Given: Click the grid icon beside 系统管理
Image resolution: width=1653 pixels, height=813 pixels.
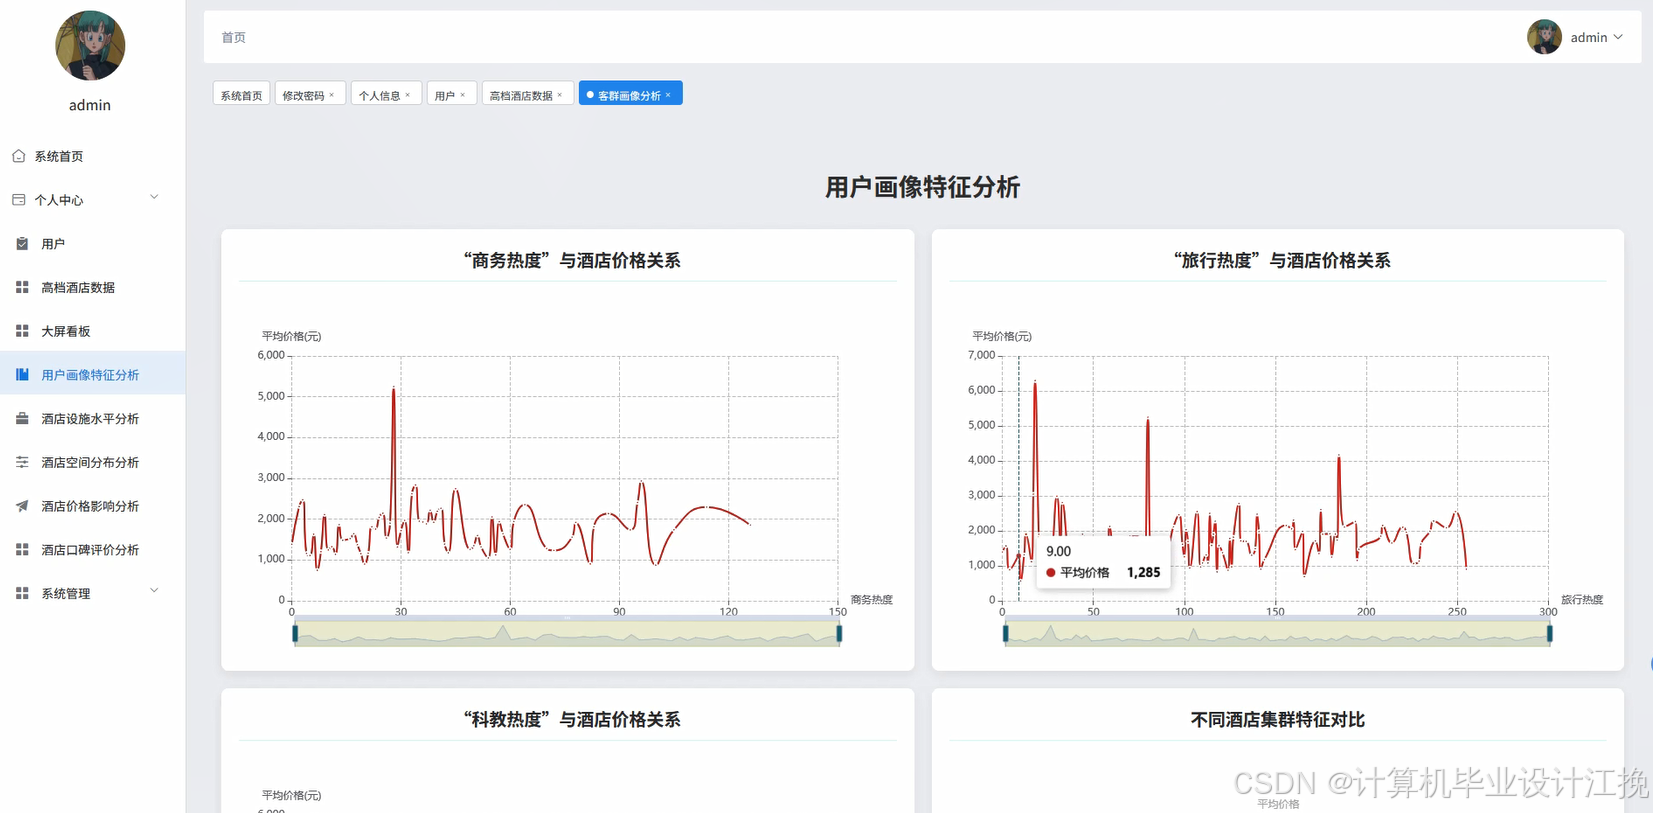Looking at the screenshot, I should [x=22, y=593].
